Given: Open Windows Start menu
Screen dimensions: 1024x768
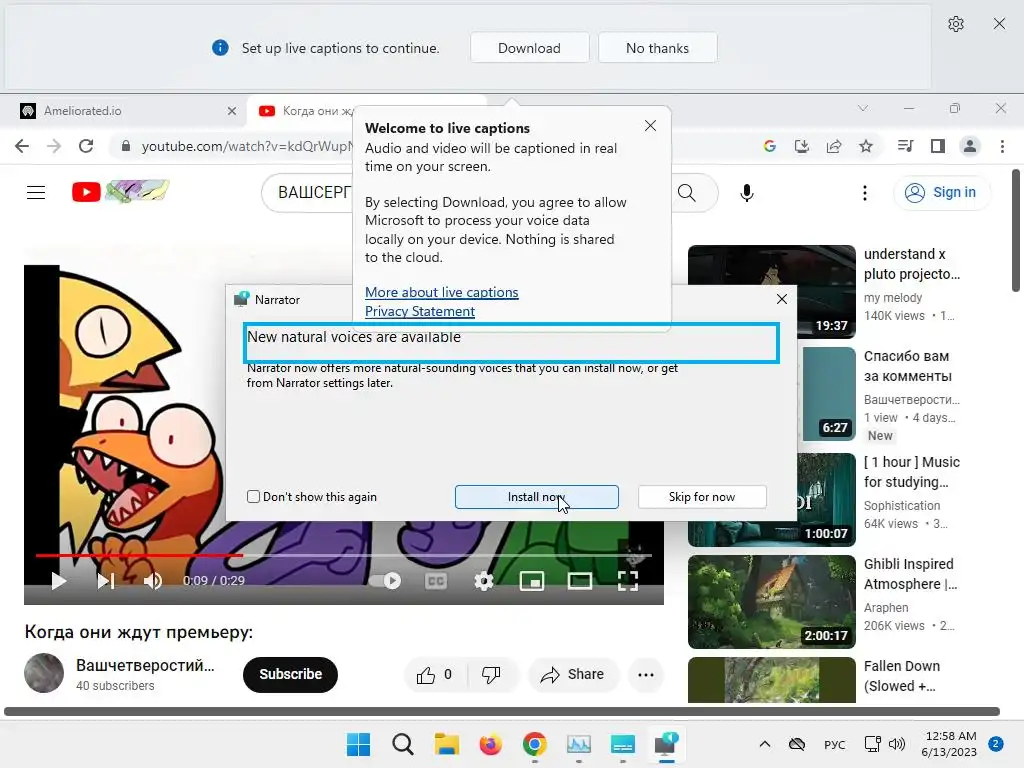Looking at the screenshot, I should [x=359, y=744].
